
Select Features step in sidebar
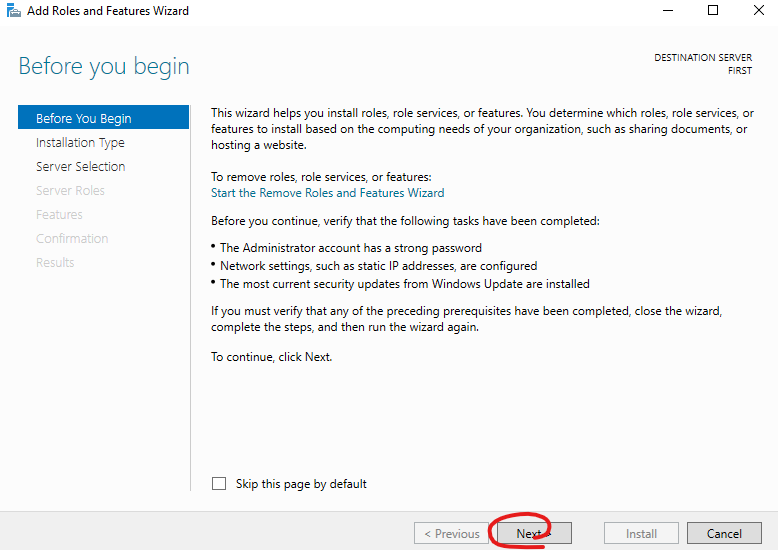pos(59,214)
